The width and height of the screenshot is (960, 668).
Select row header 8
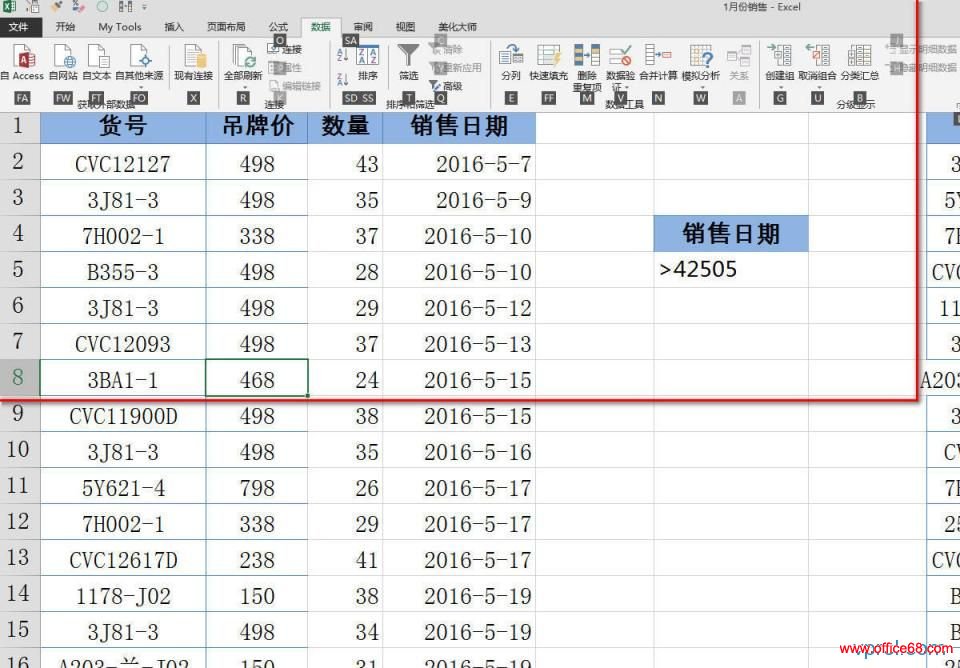17,377
